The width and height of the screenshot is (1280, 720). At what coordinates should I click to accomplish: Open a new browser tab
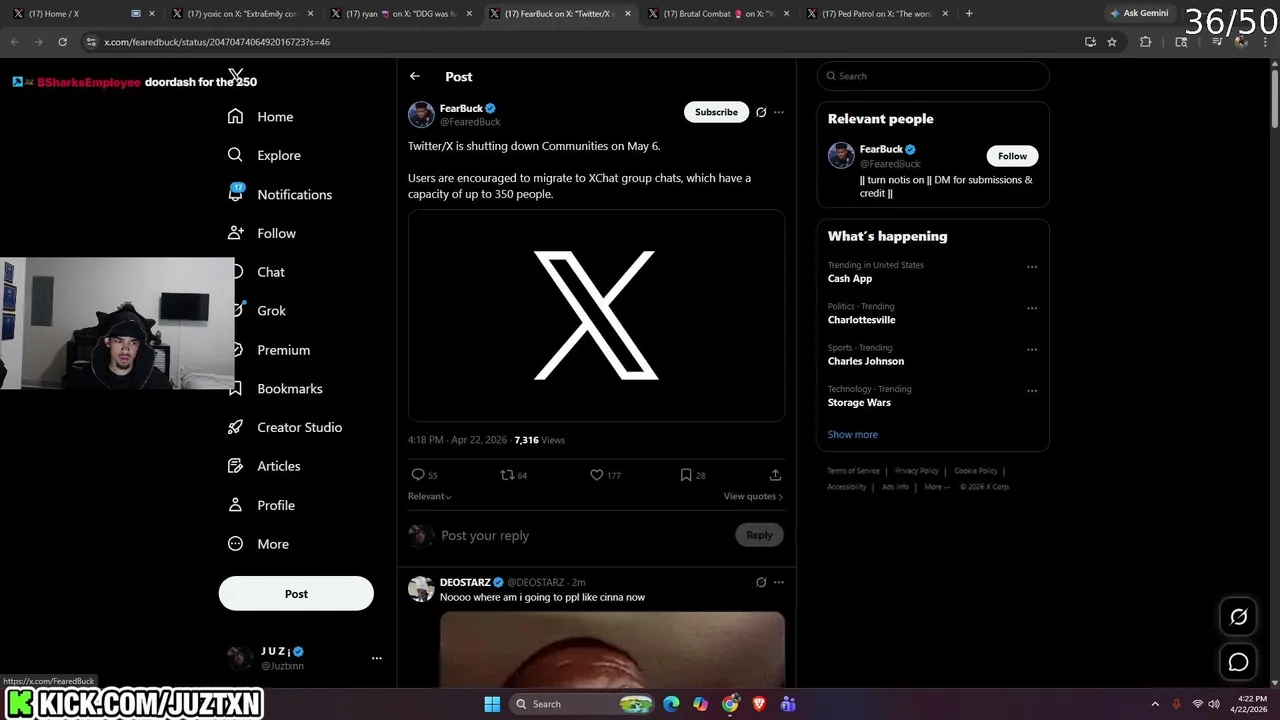(969, 14)
